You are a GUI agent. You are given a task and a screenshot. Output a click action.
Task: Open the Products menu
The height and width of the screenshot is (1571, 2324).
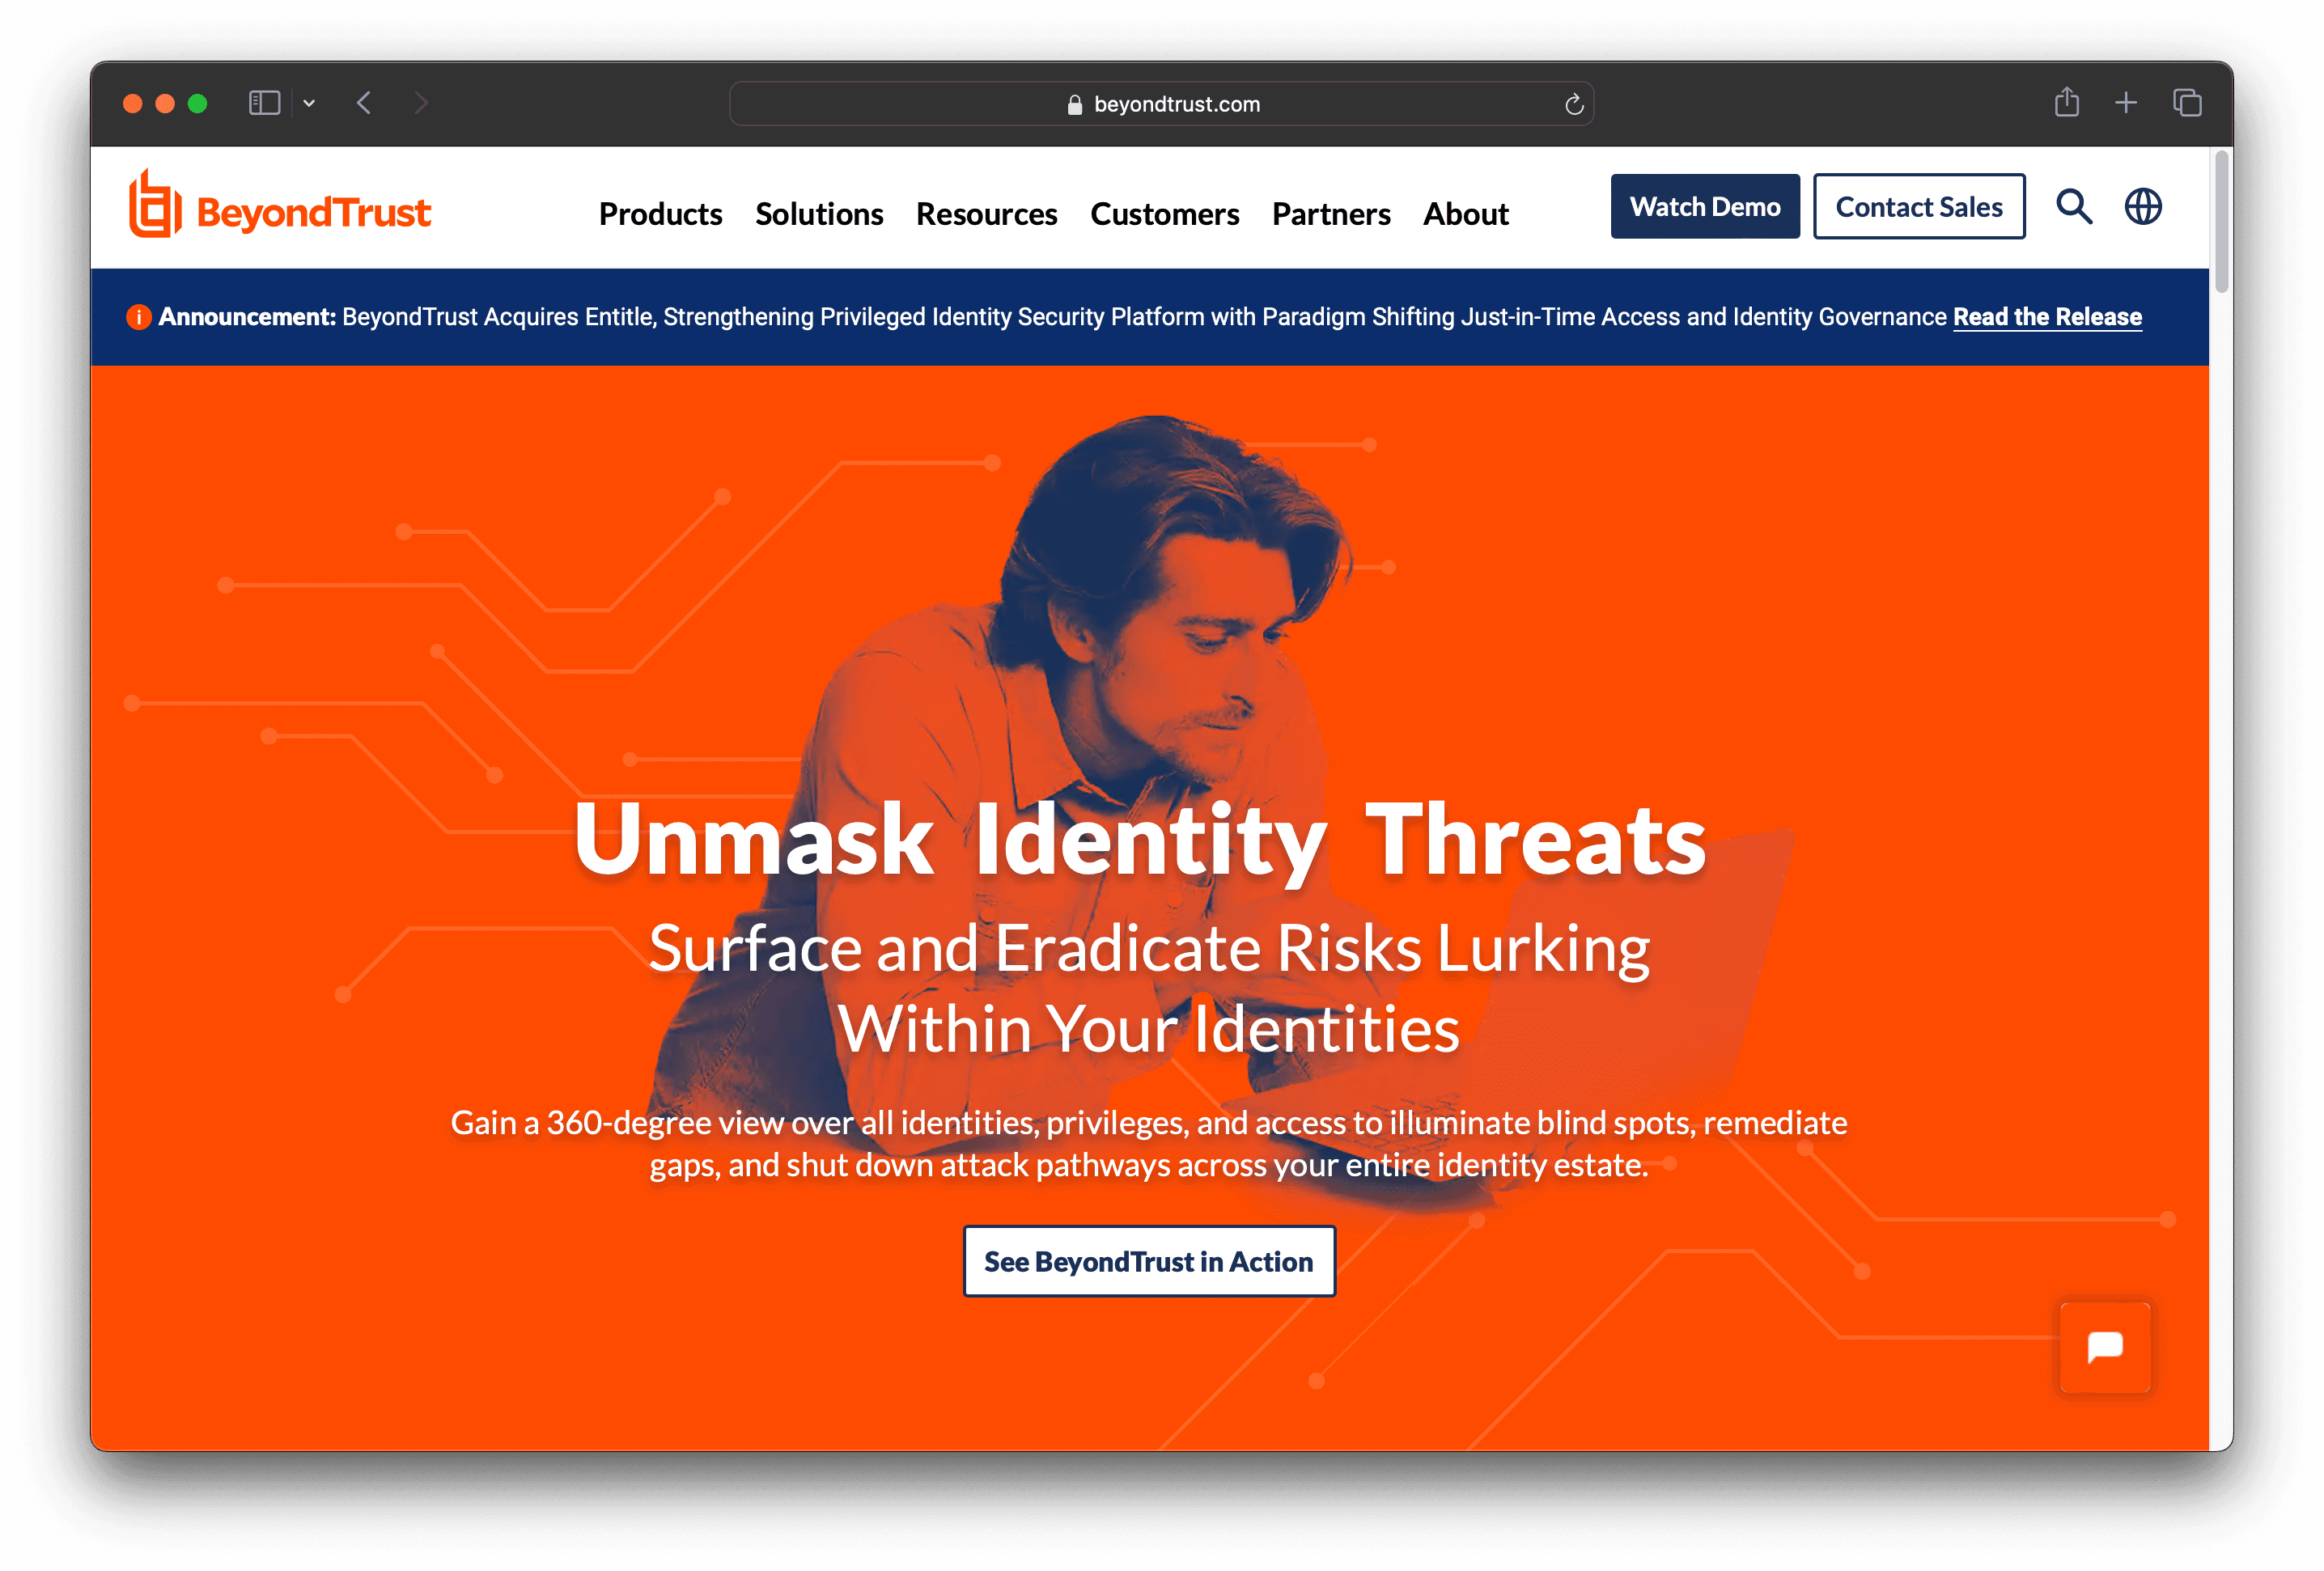(660, 214)
